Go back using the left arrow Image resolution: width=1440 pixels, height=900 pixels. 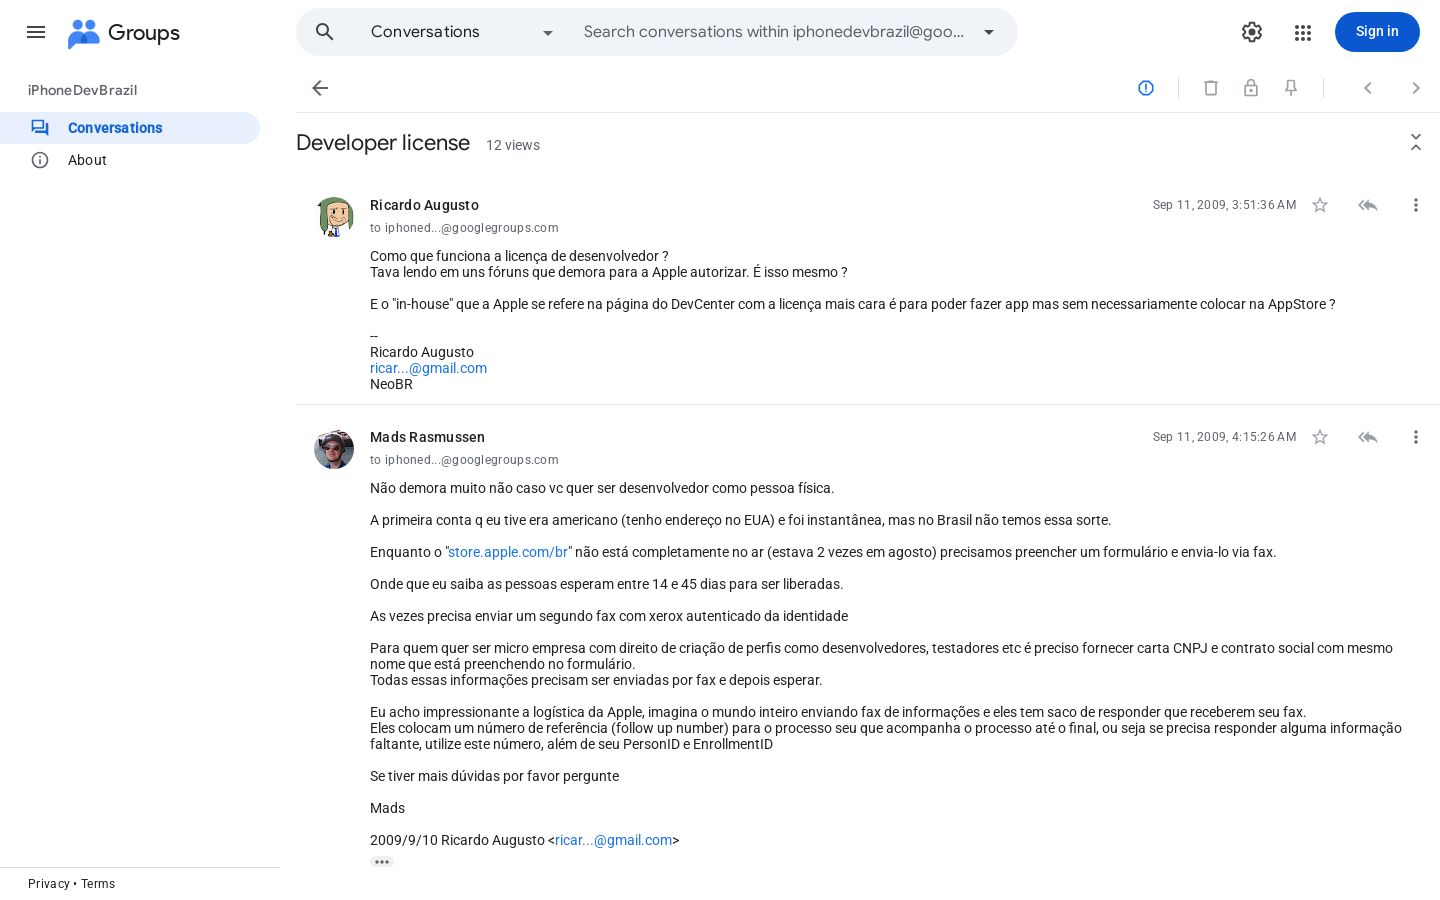click(x=320, y=88)
